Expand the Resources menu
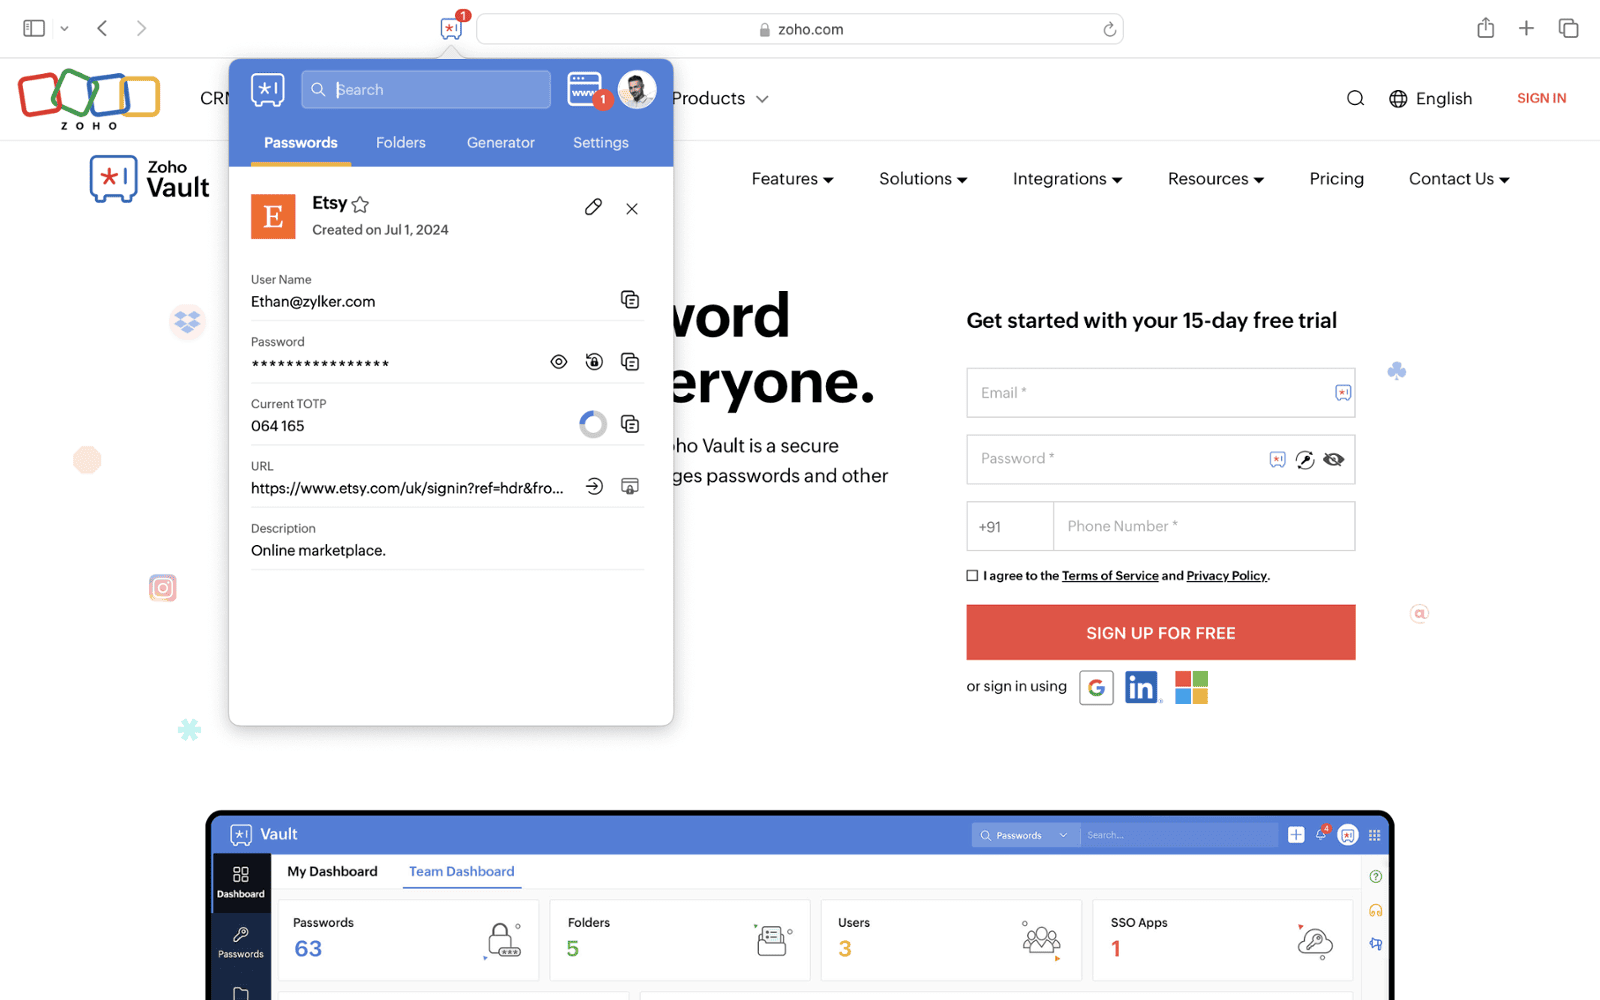This screenshot has height=1000, width=1600. (1216, 179)
